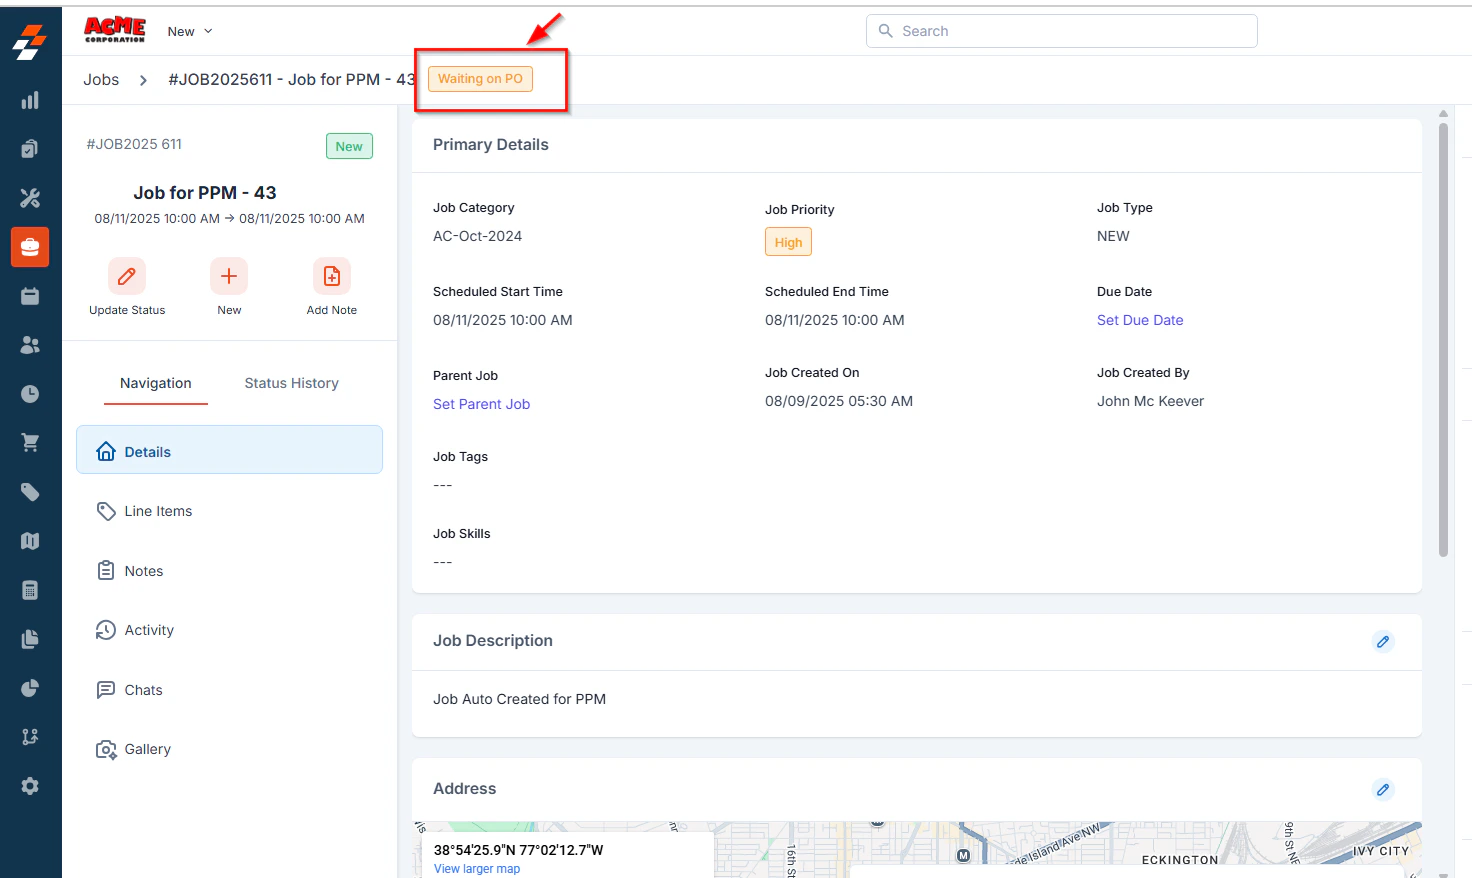Open the New dropdown in top bar
Screen dimensions: 1472x878
tap(190, 31)
